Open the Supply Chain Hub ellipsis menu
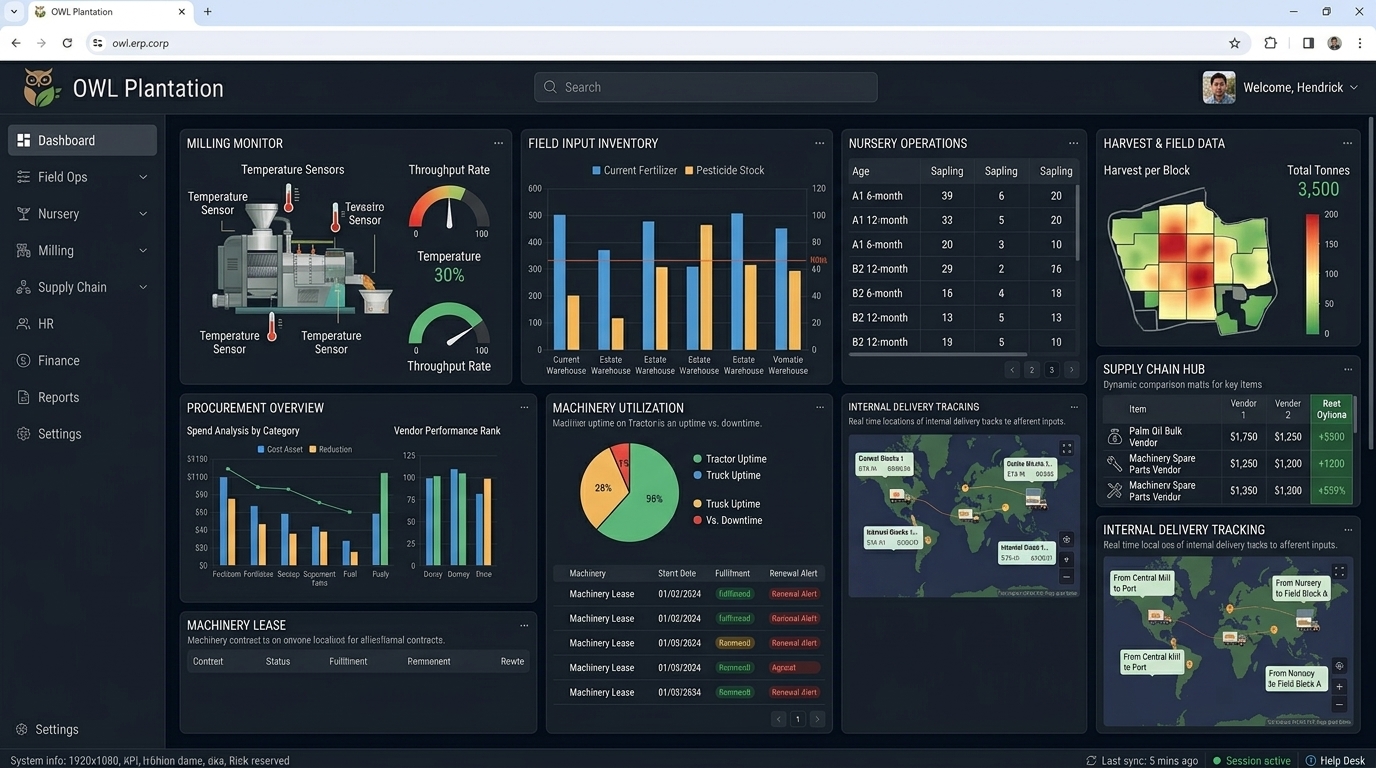The image size is (1376, 768). 1347,369
